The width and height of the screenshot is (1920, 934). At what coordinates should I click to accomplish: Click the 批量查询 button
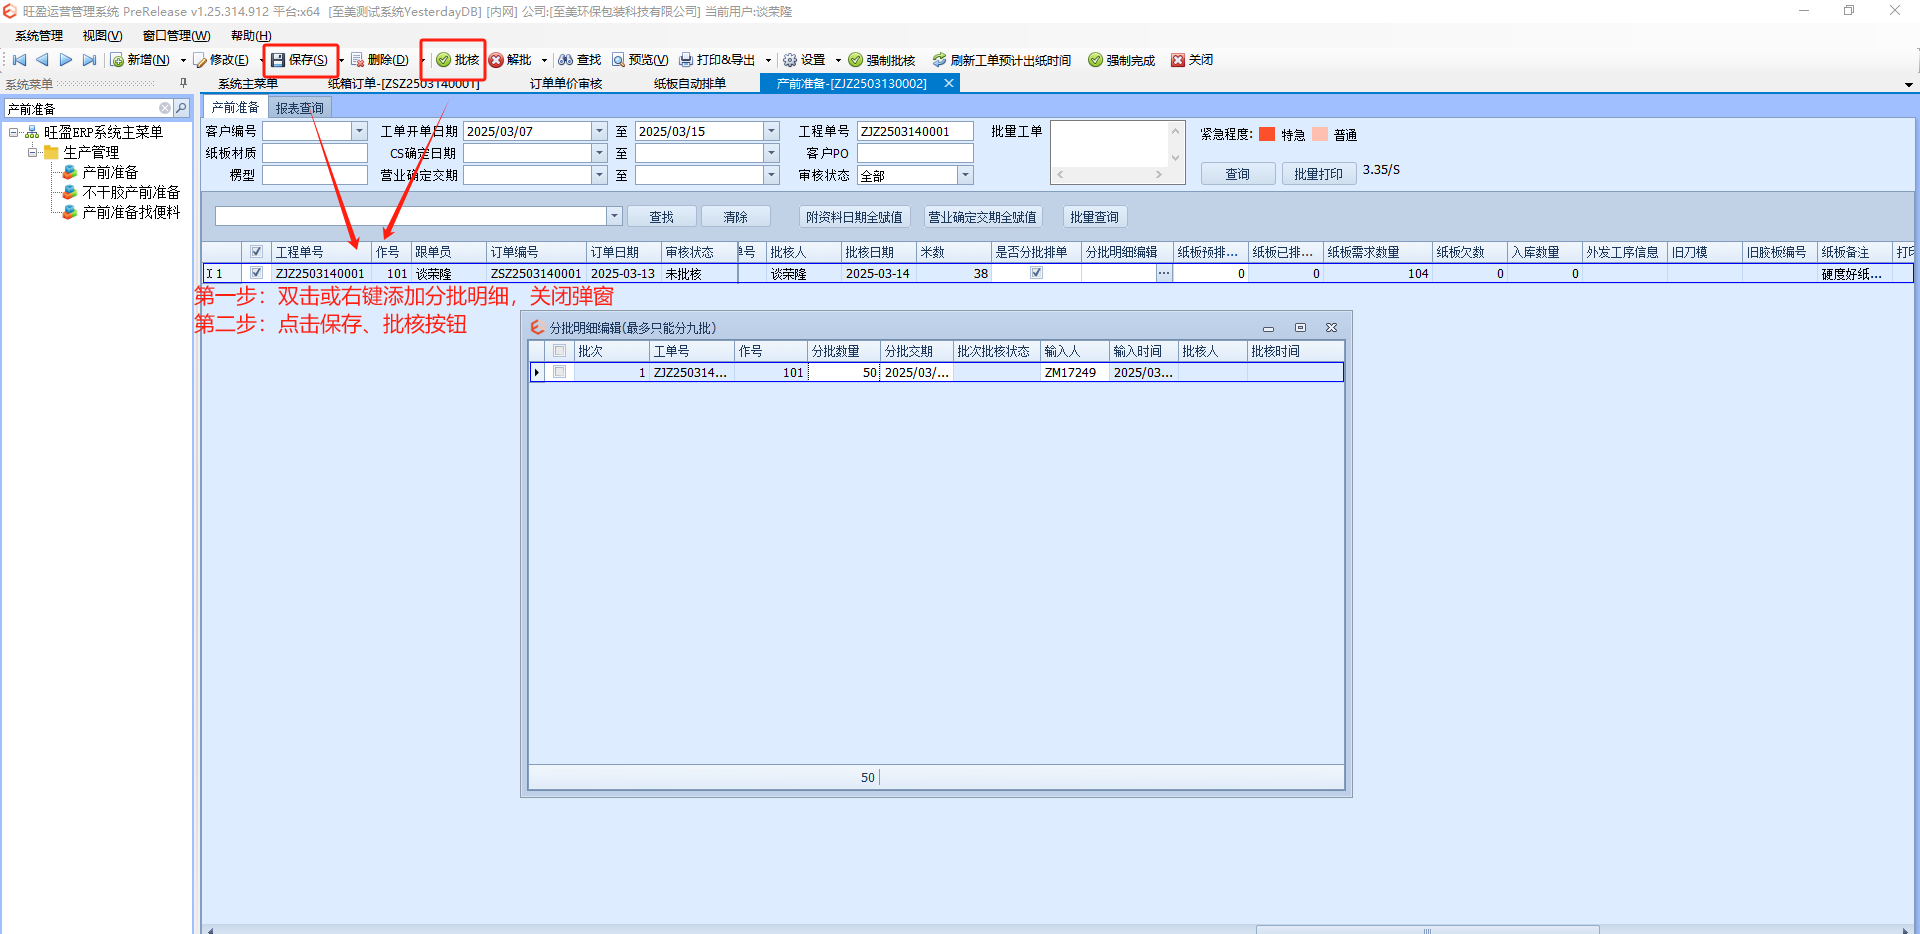pos(1094,217)
